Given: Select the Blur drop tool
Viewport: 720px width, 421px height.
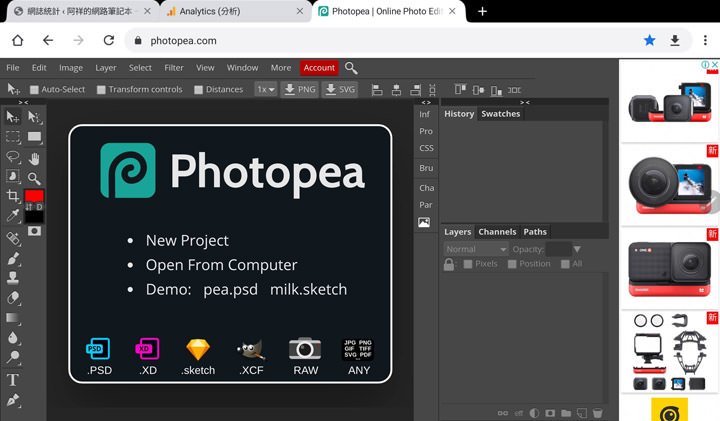Looking at the screenshot, I should point(12,338).
